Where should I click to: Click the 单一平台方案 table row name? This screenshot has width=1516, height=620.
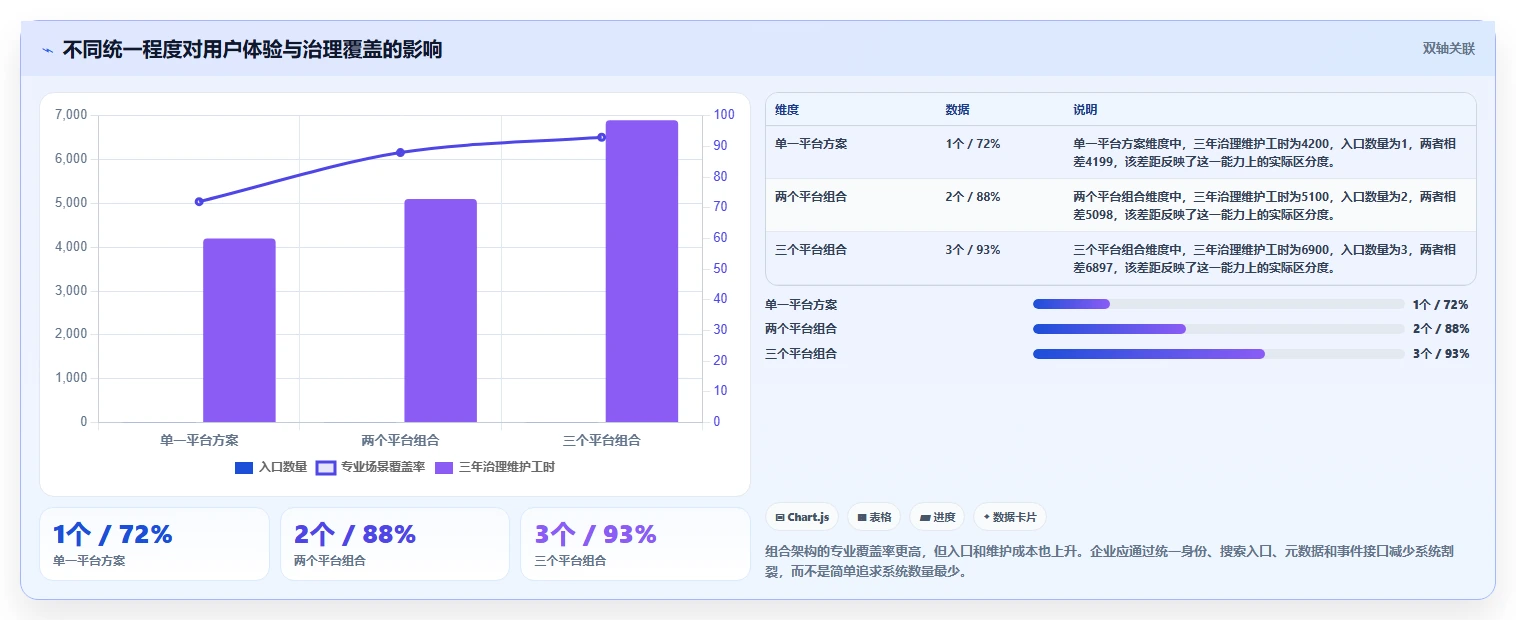811,144
